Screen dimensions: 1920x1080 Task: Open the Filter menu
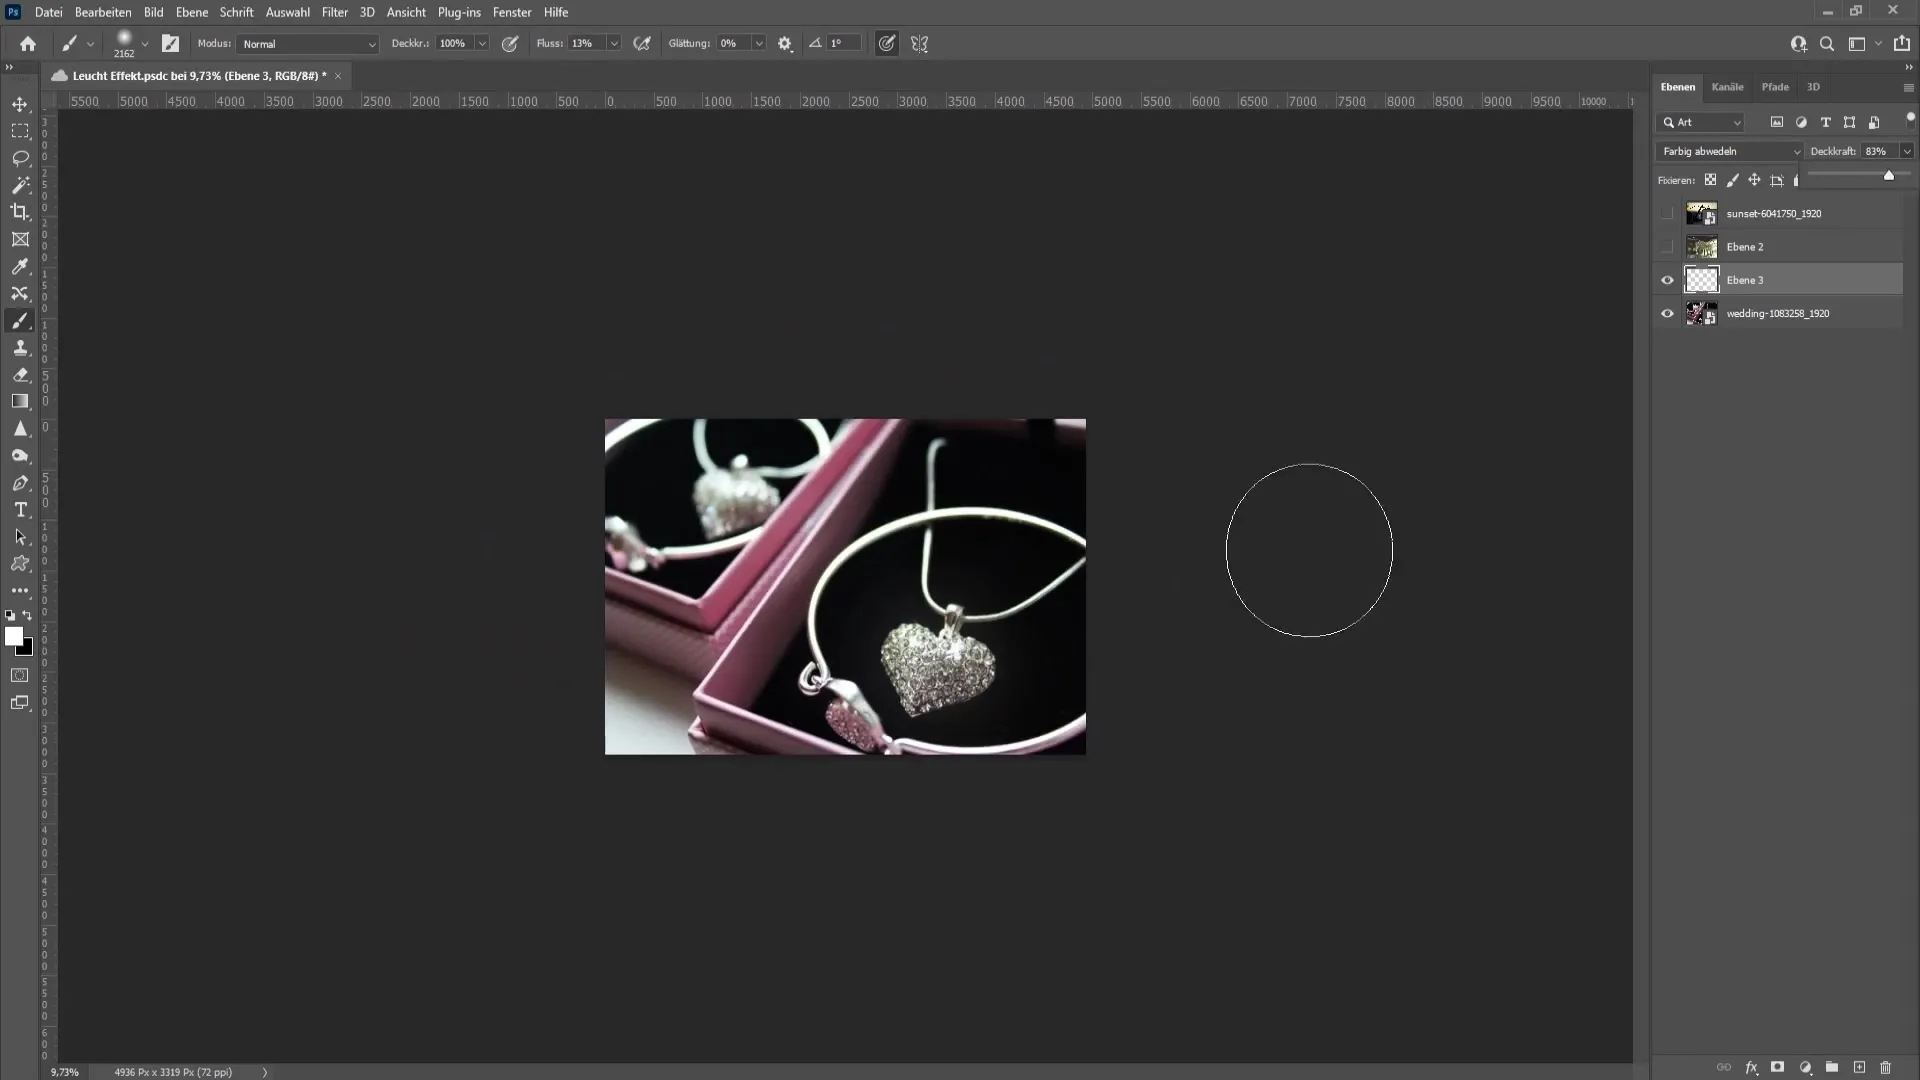point(335,12)
